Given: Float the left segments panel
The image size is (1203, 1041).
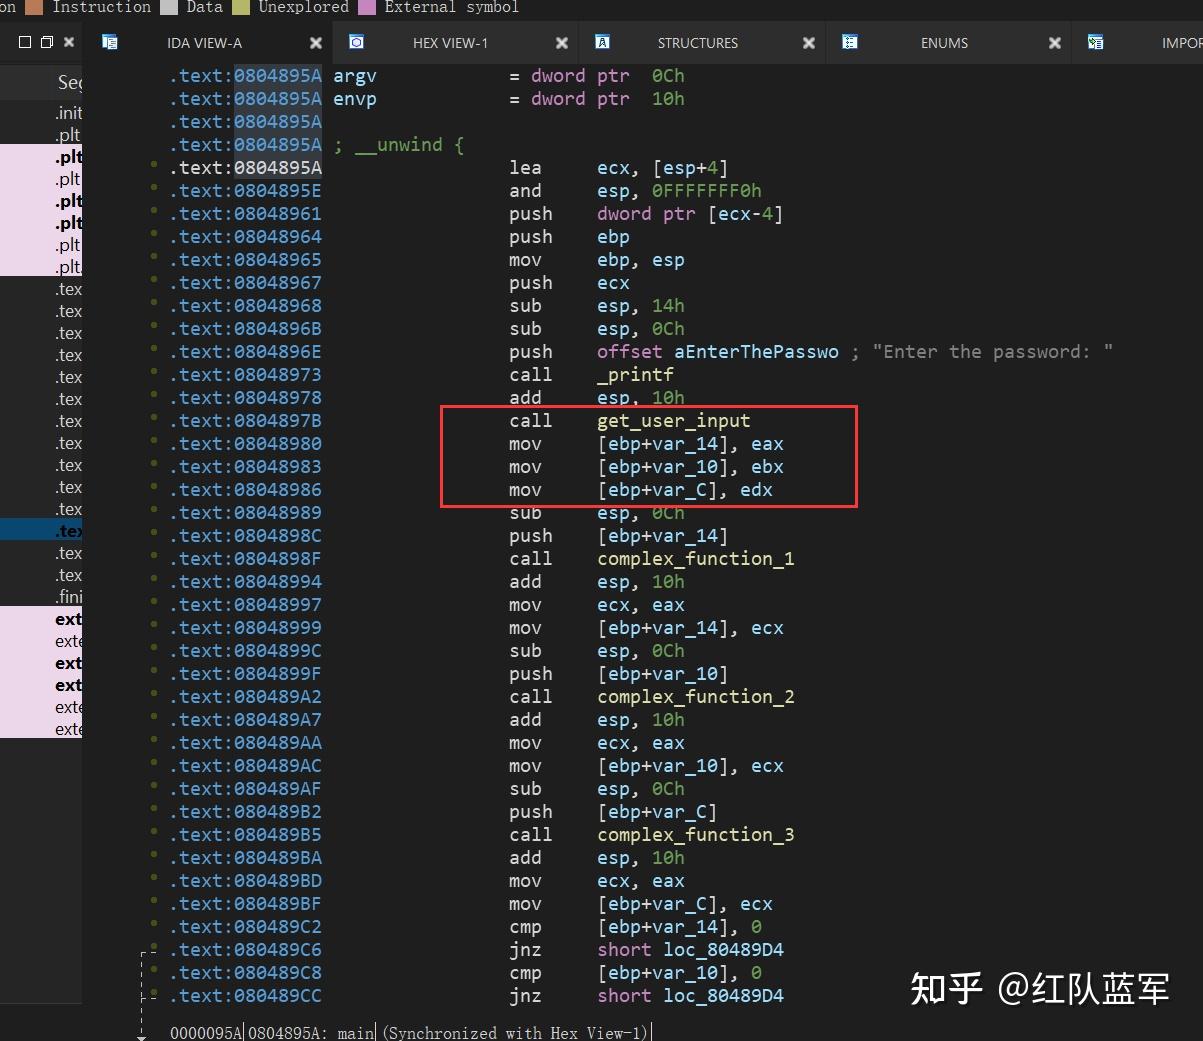Looking at the screenshot, I should (46, 42).
